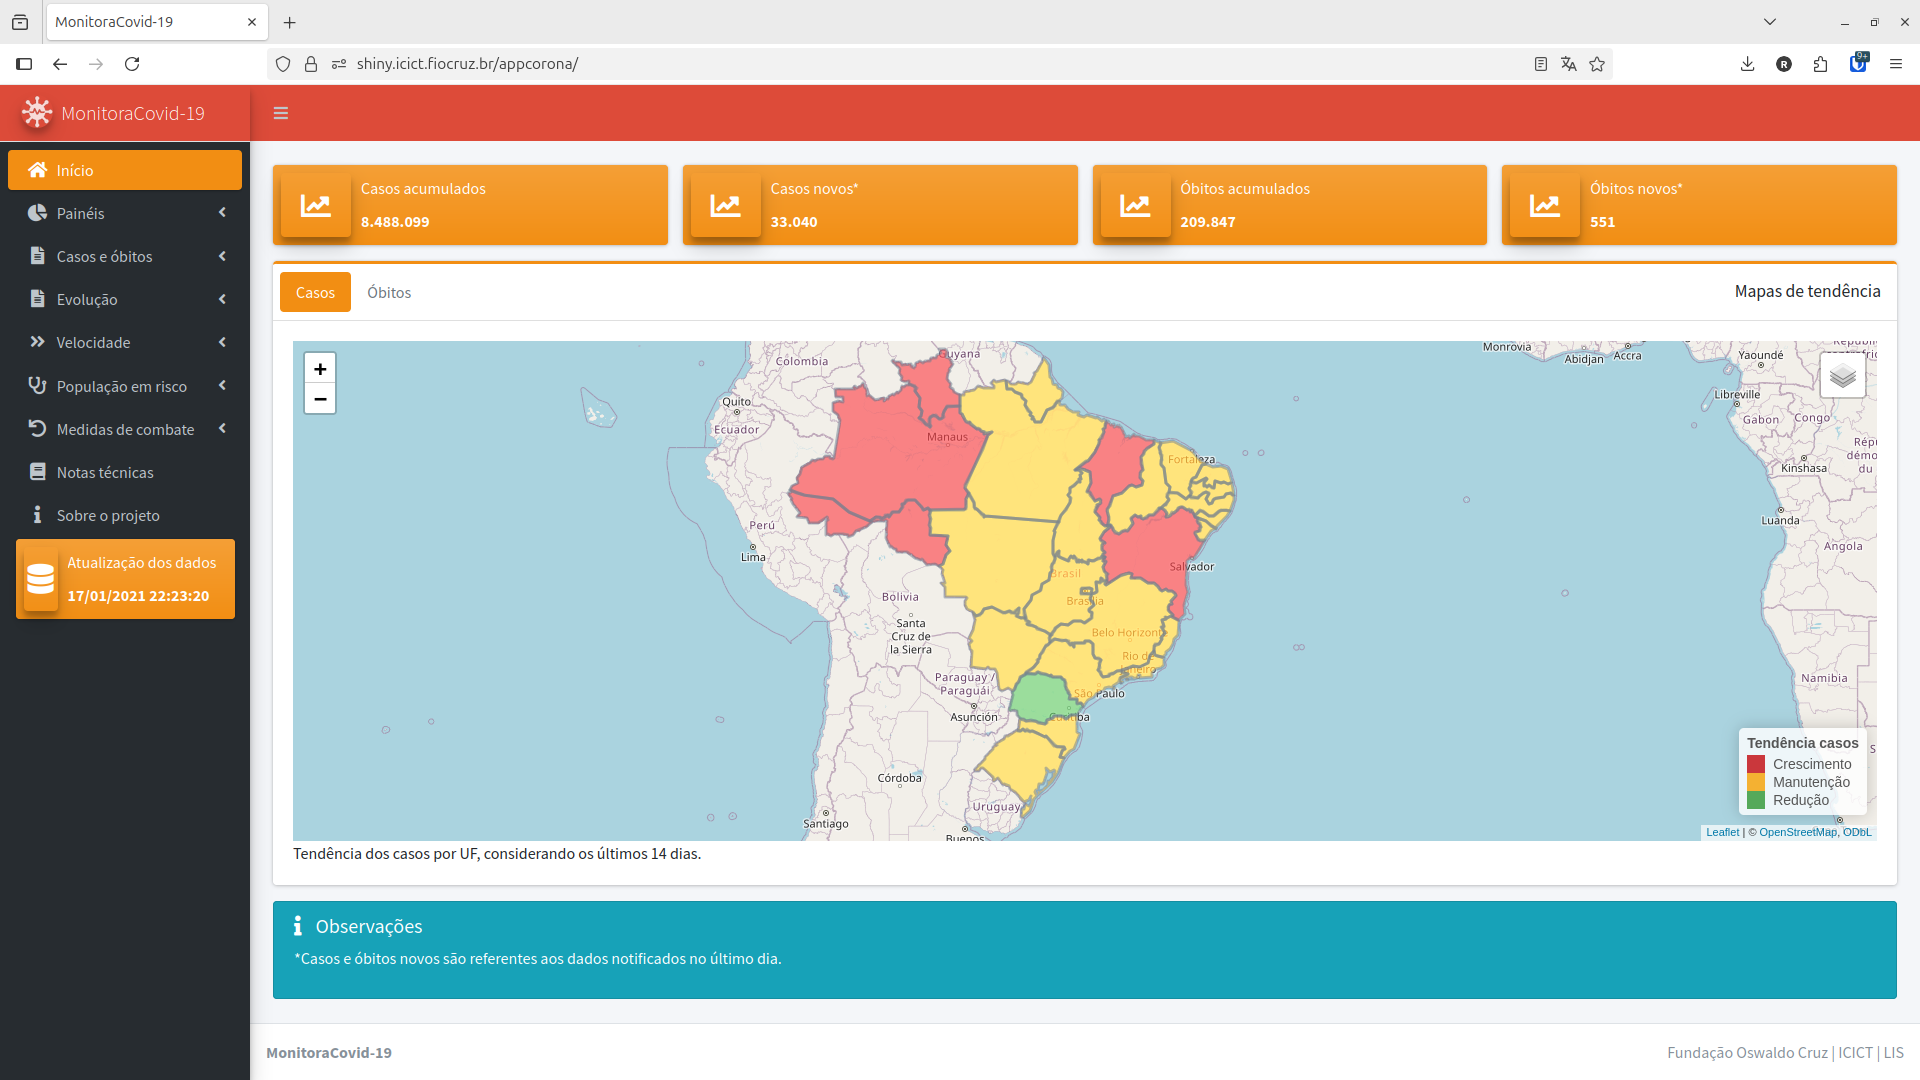Click the database update icon
Image resolution: width=1920 pixels, height=1080 pixels.
(x=41, y=579)
